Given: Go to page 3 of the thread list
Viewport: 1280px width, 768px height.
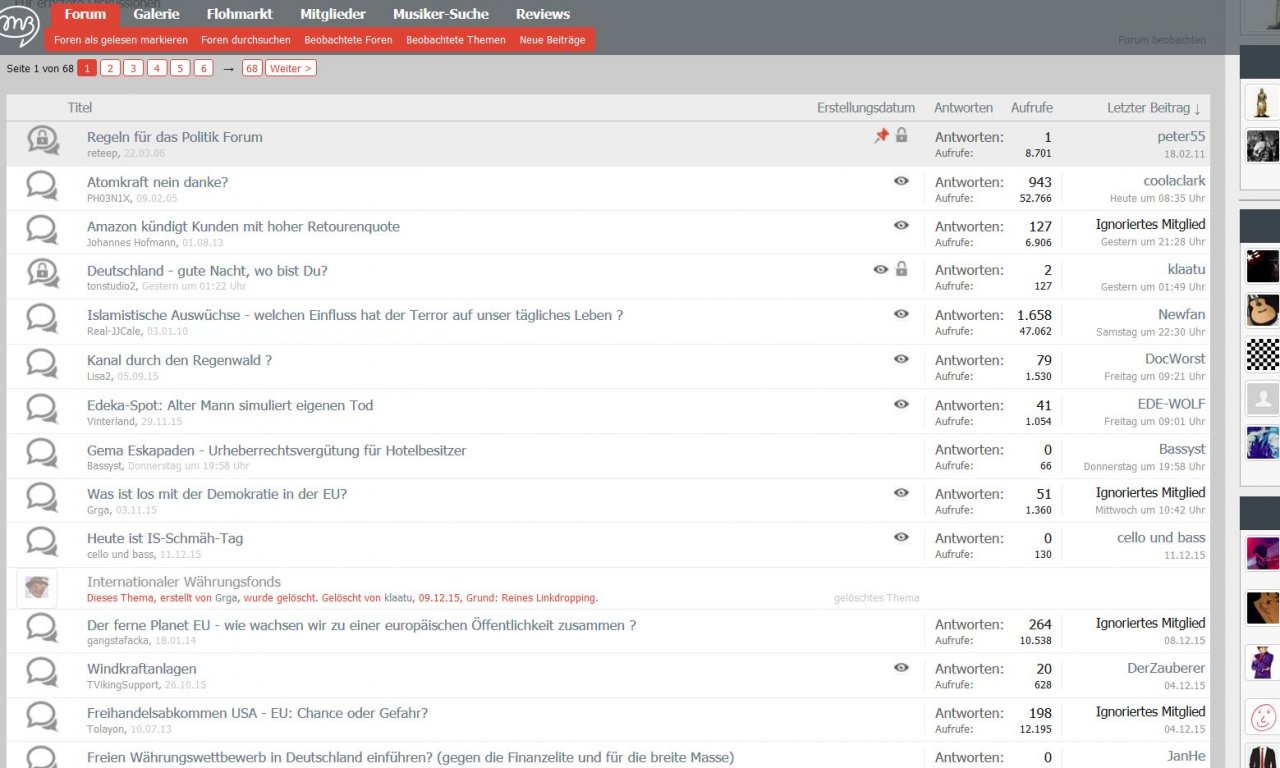Looking at the screenshot, I should tap(133, 68).
